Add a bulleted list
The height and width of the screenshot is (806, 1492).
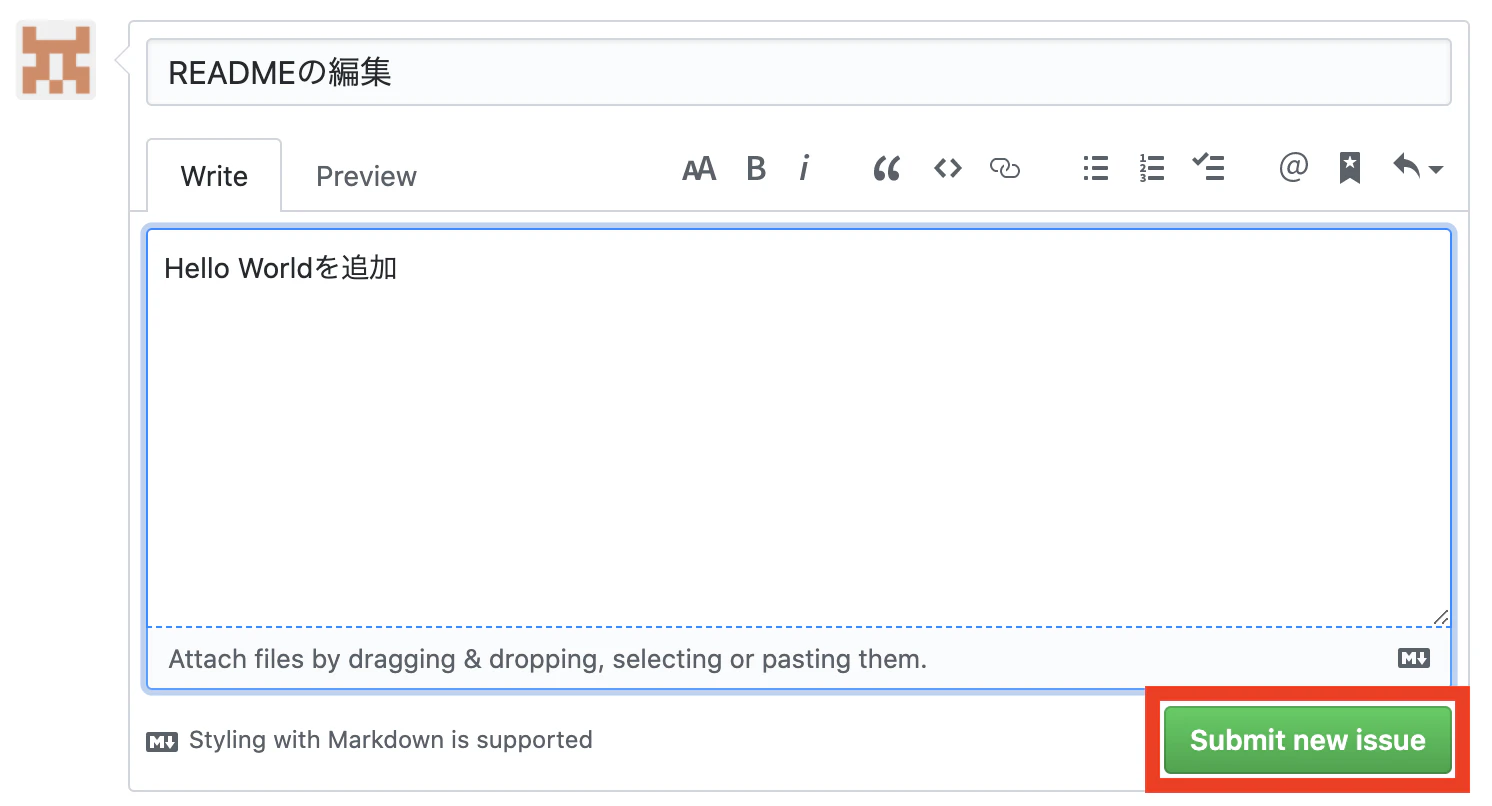click(x=1096, y=169)
